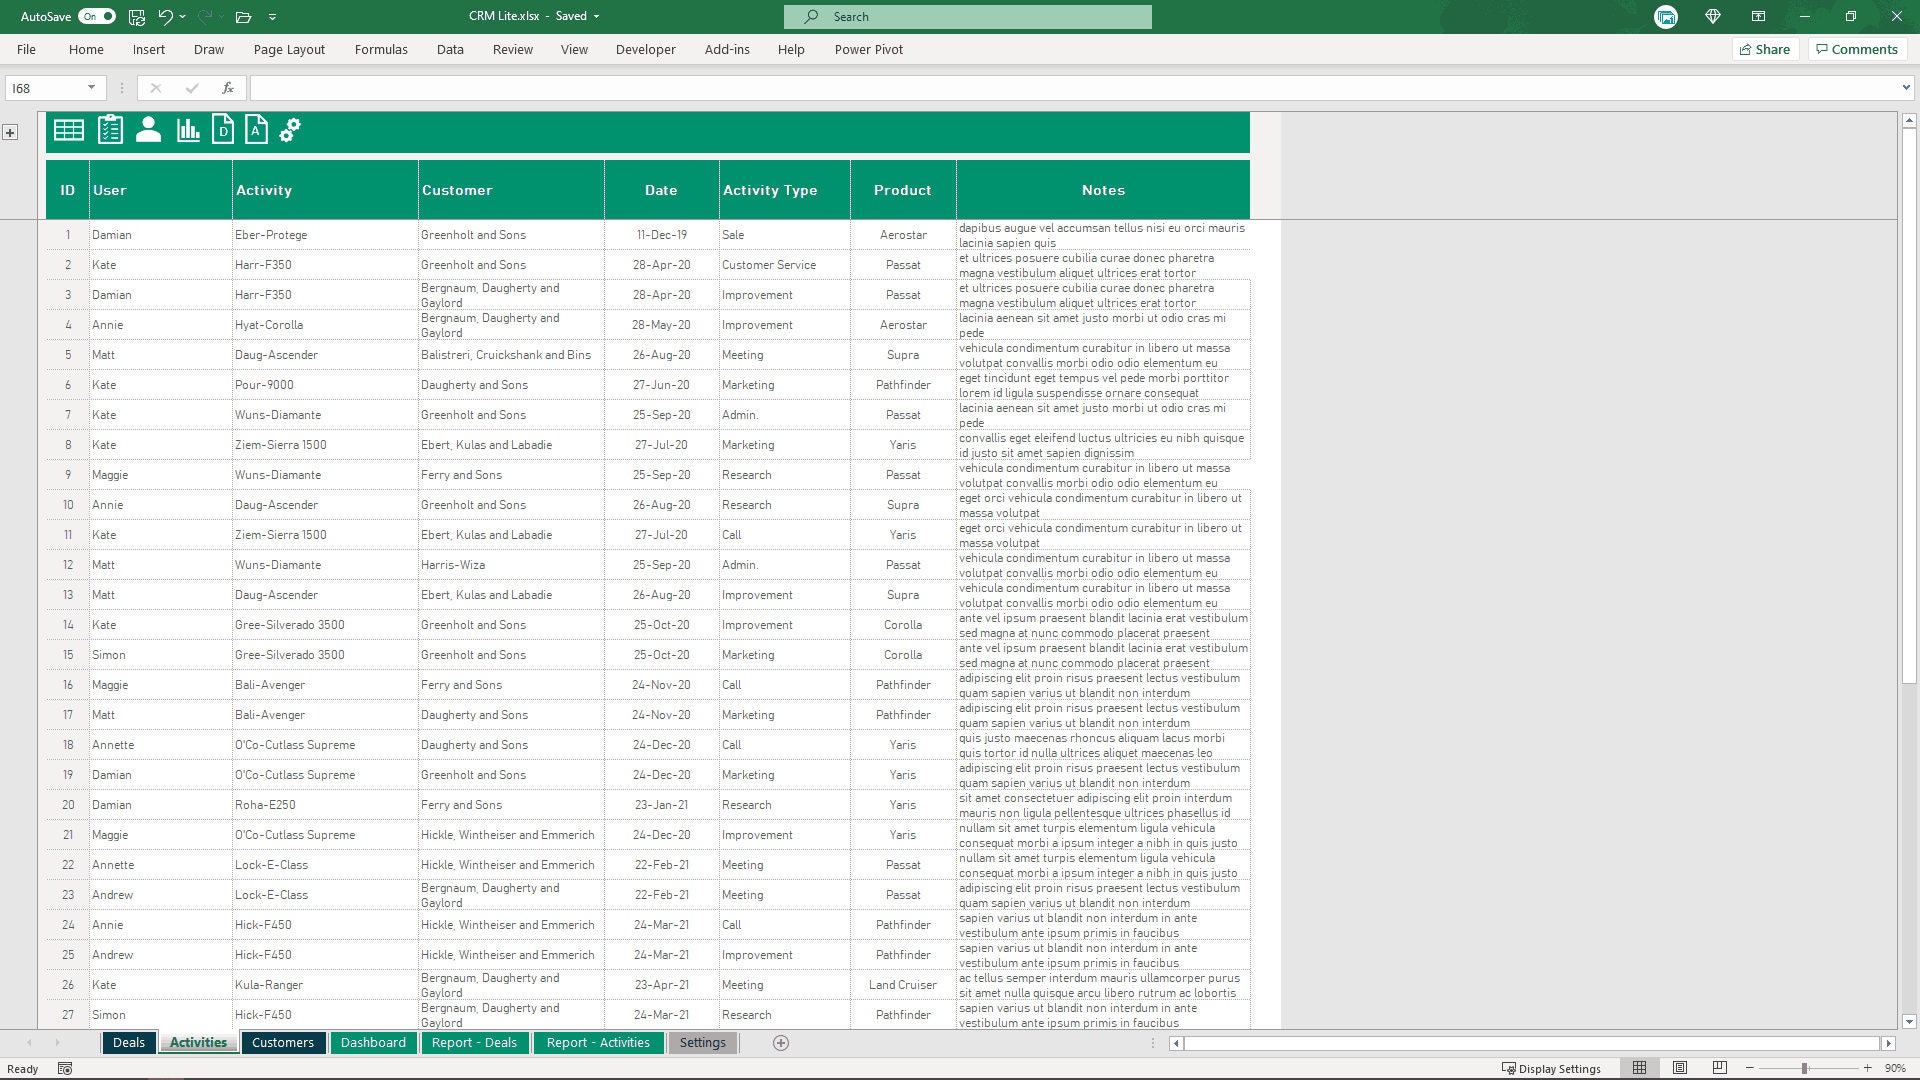The height and width of the screenshot is (1080, 1920).
Task: Toggle the AutoSave switch
Action: coord(97,16)
